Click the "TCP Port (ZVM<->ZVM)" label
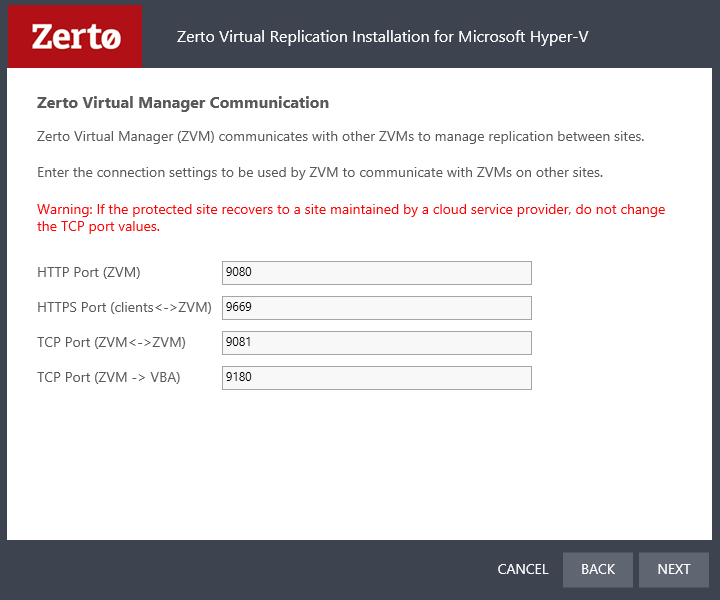Screen dimensions: 720x600 tap(112, 342)
